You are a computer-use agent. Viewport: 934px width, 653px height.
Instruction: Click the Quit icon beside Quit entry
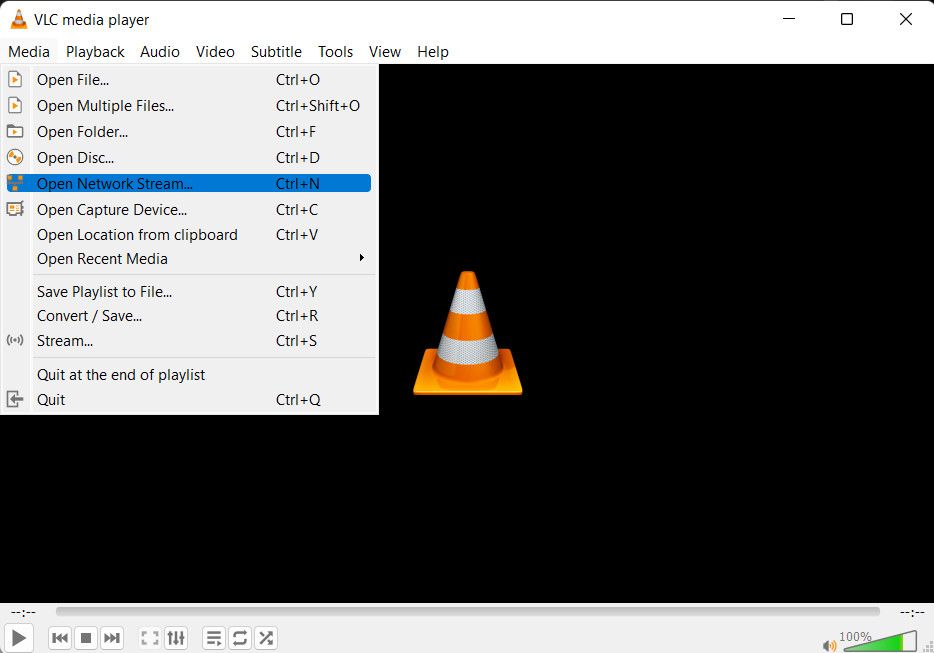click(x=15, y=399)
